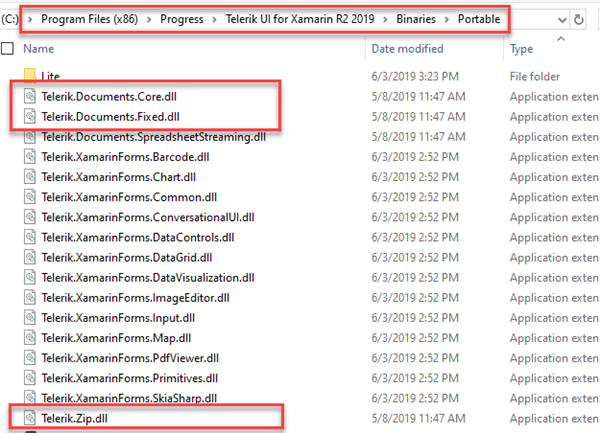Open the address bar history dropdown
Viewport: 600px width, 433px height.
click(x=562, y=20)
